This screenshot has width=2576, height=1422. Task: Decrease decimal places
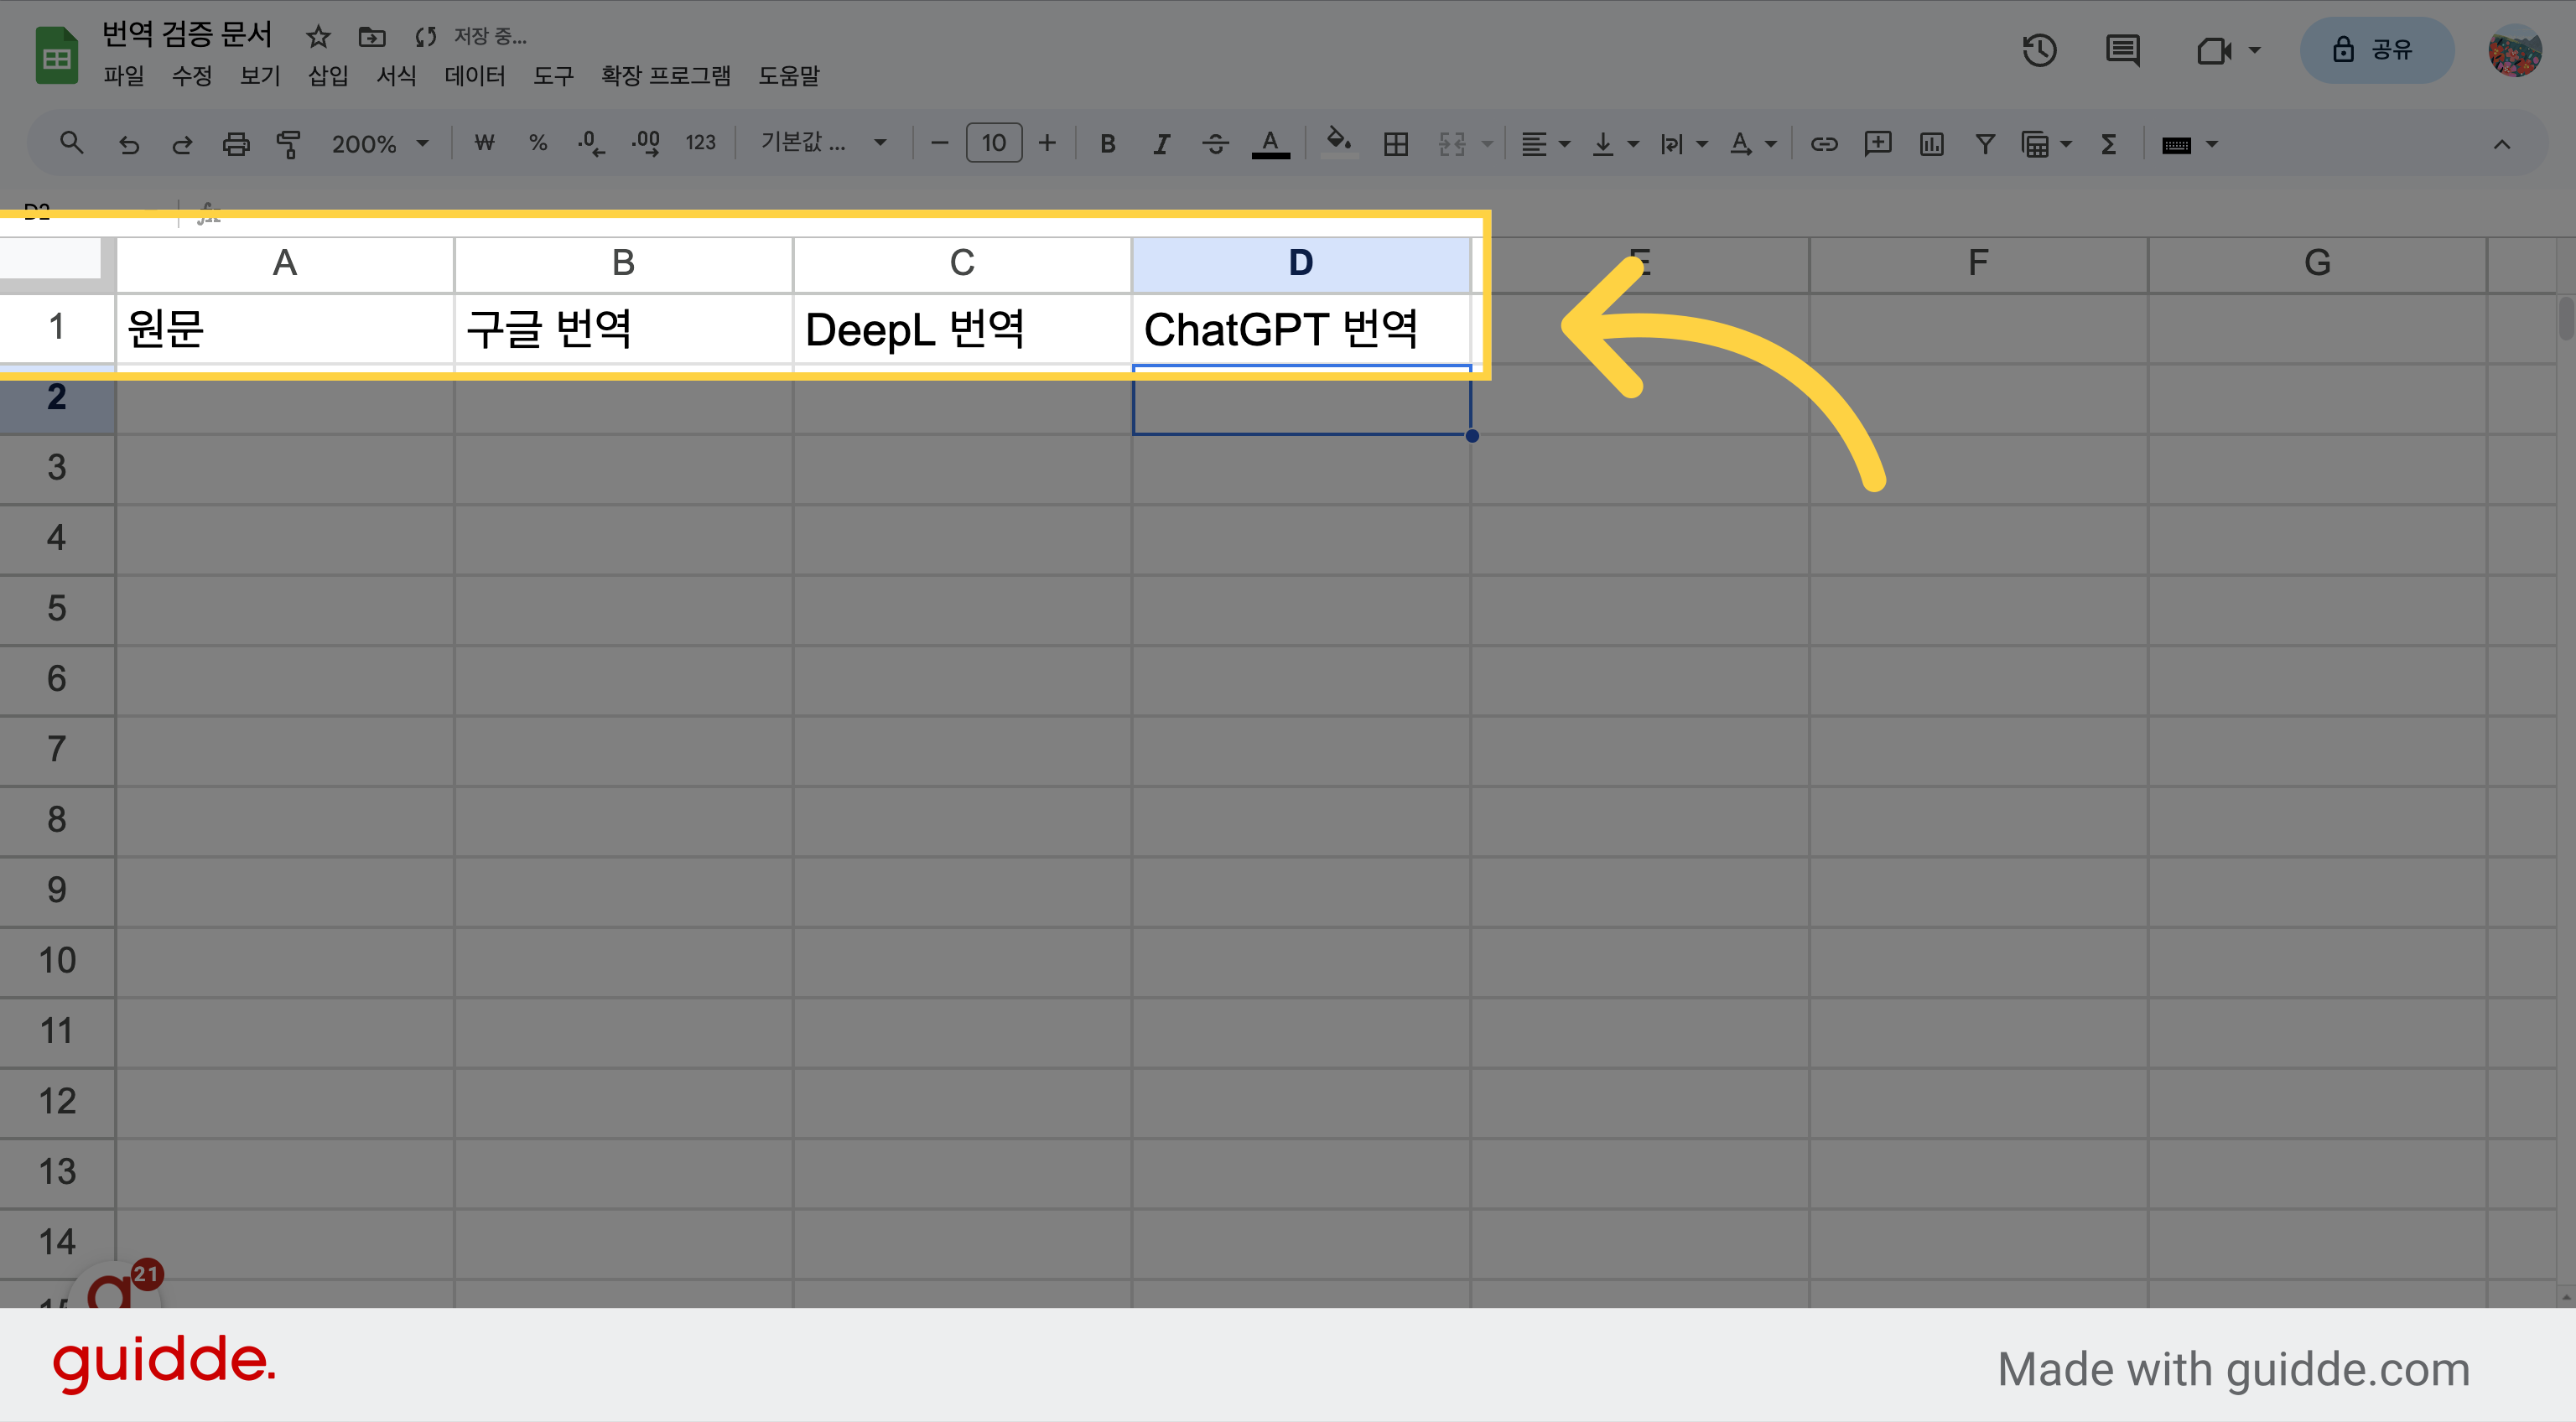click(591, 143)
